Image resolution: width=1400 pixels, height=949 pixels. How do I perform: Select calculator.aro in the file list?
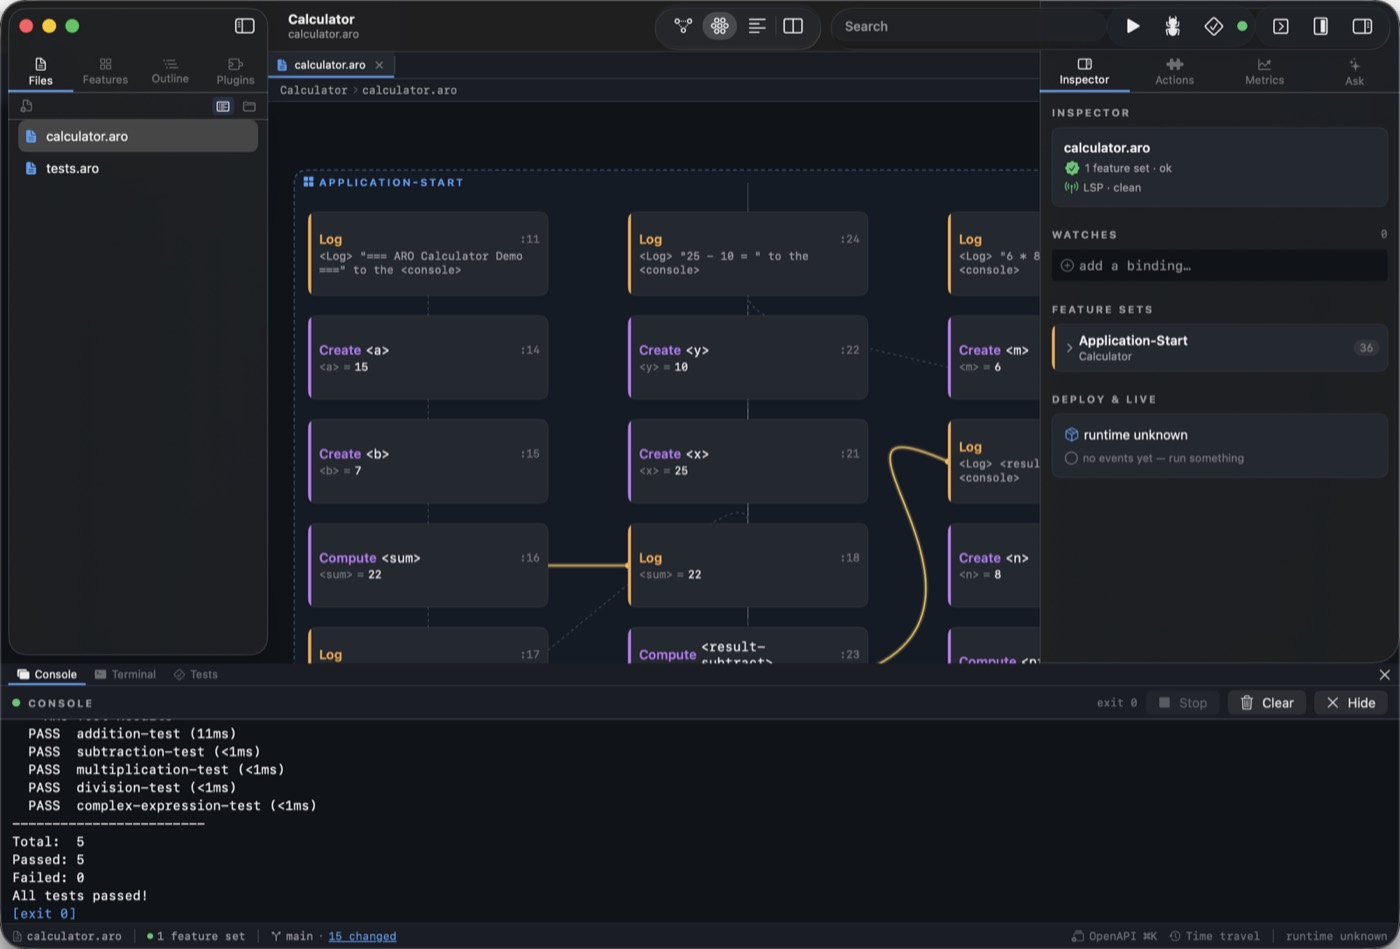tap(138, 136)
